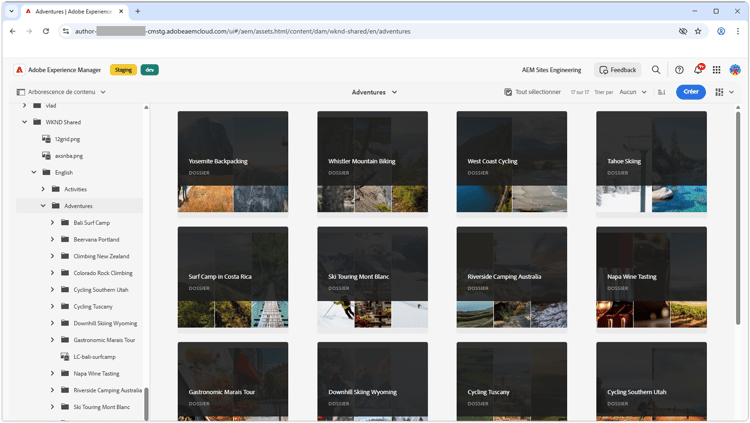This screenshot has height=423, width=750.
Task: Open the tab search dropdown in Chrome
Action: 11,11
